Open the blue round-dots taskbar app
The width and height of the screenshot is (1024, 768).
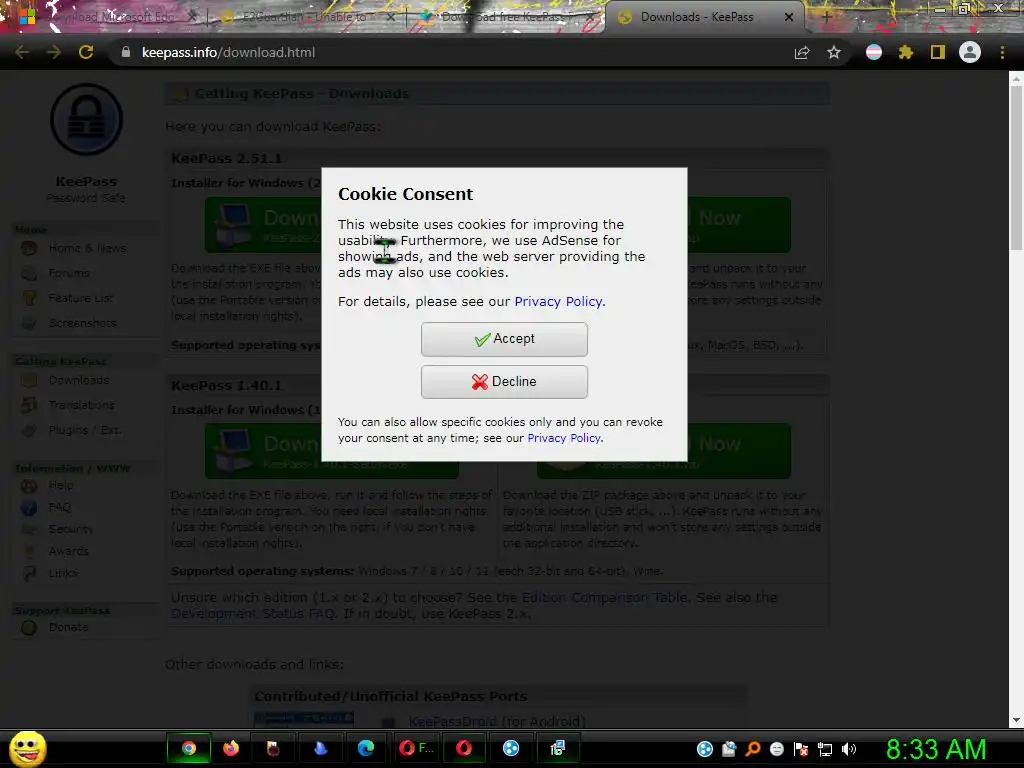click(x=511, y=748)
